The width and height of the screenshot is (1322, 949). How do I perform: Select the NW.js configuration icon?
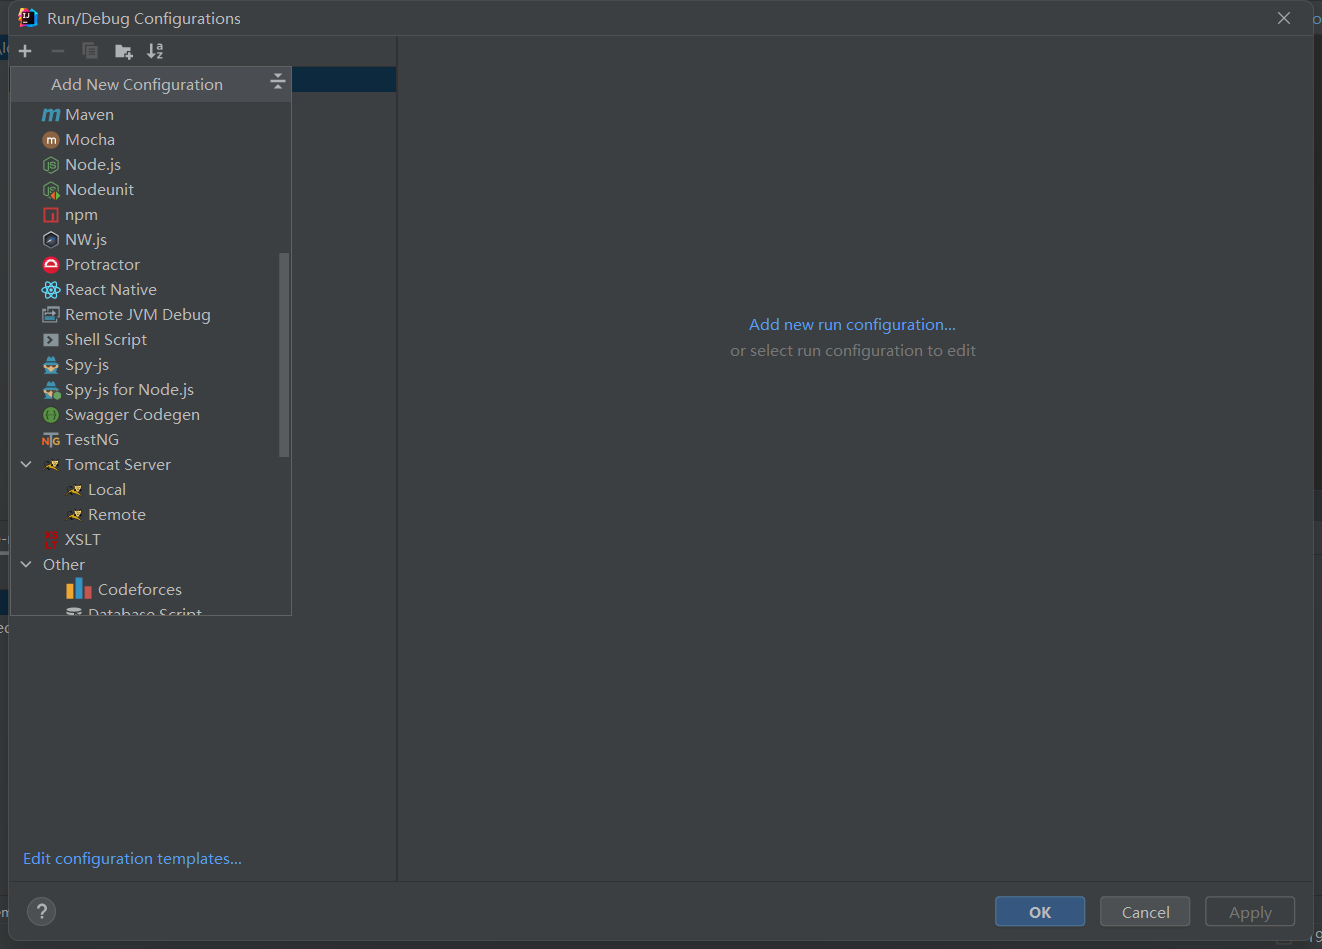point(51,240)
